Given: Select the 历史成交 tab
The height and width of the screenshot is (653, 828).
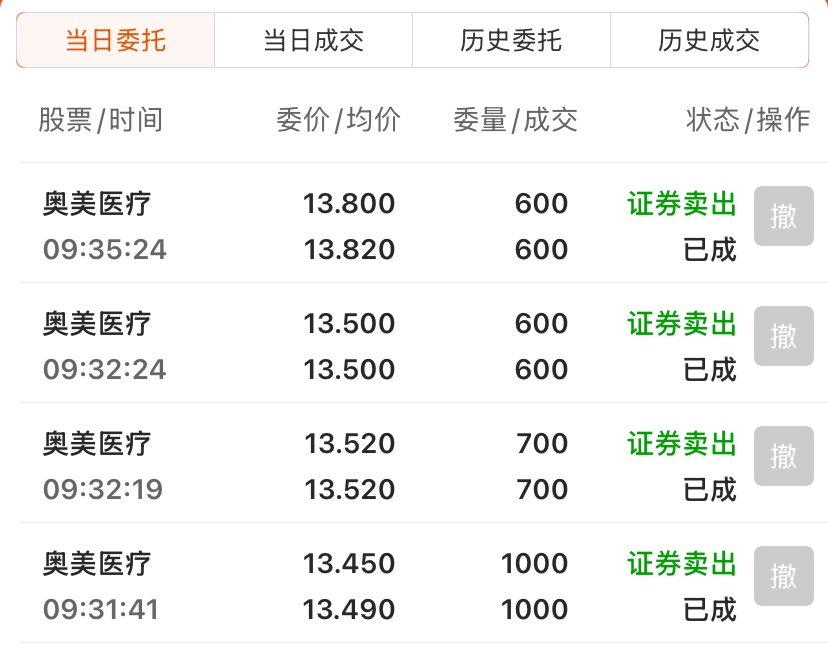Looking at the screenshot, I should 709,40.
